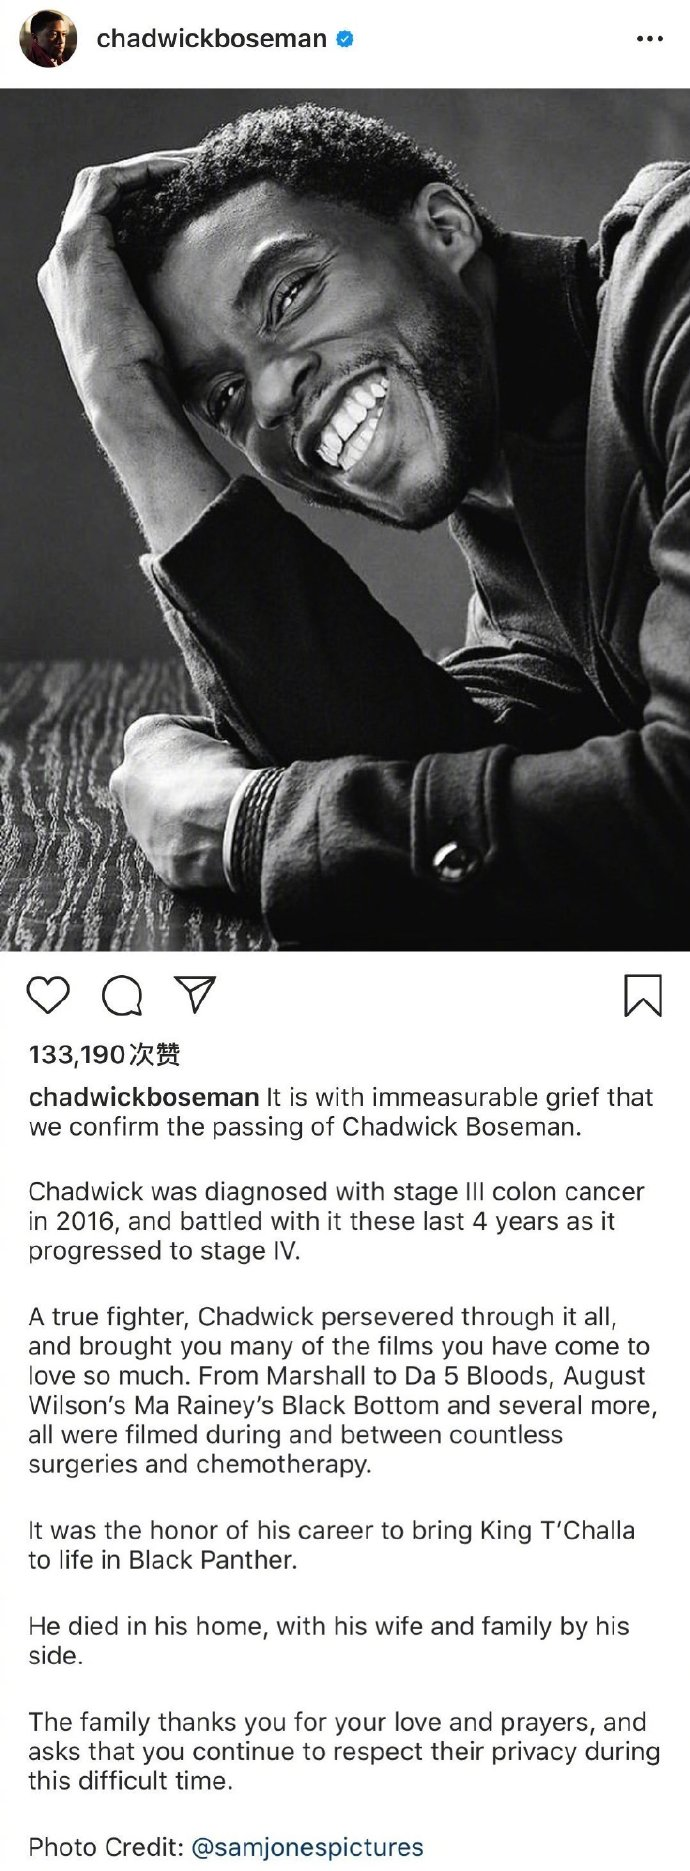Select the "A true fighter" paragraph

(343, 1390)
